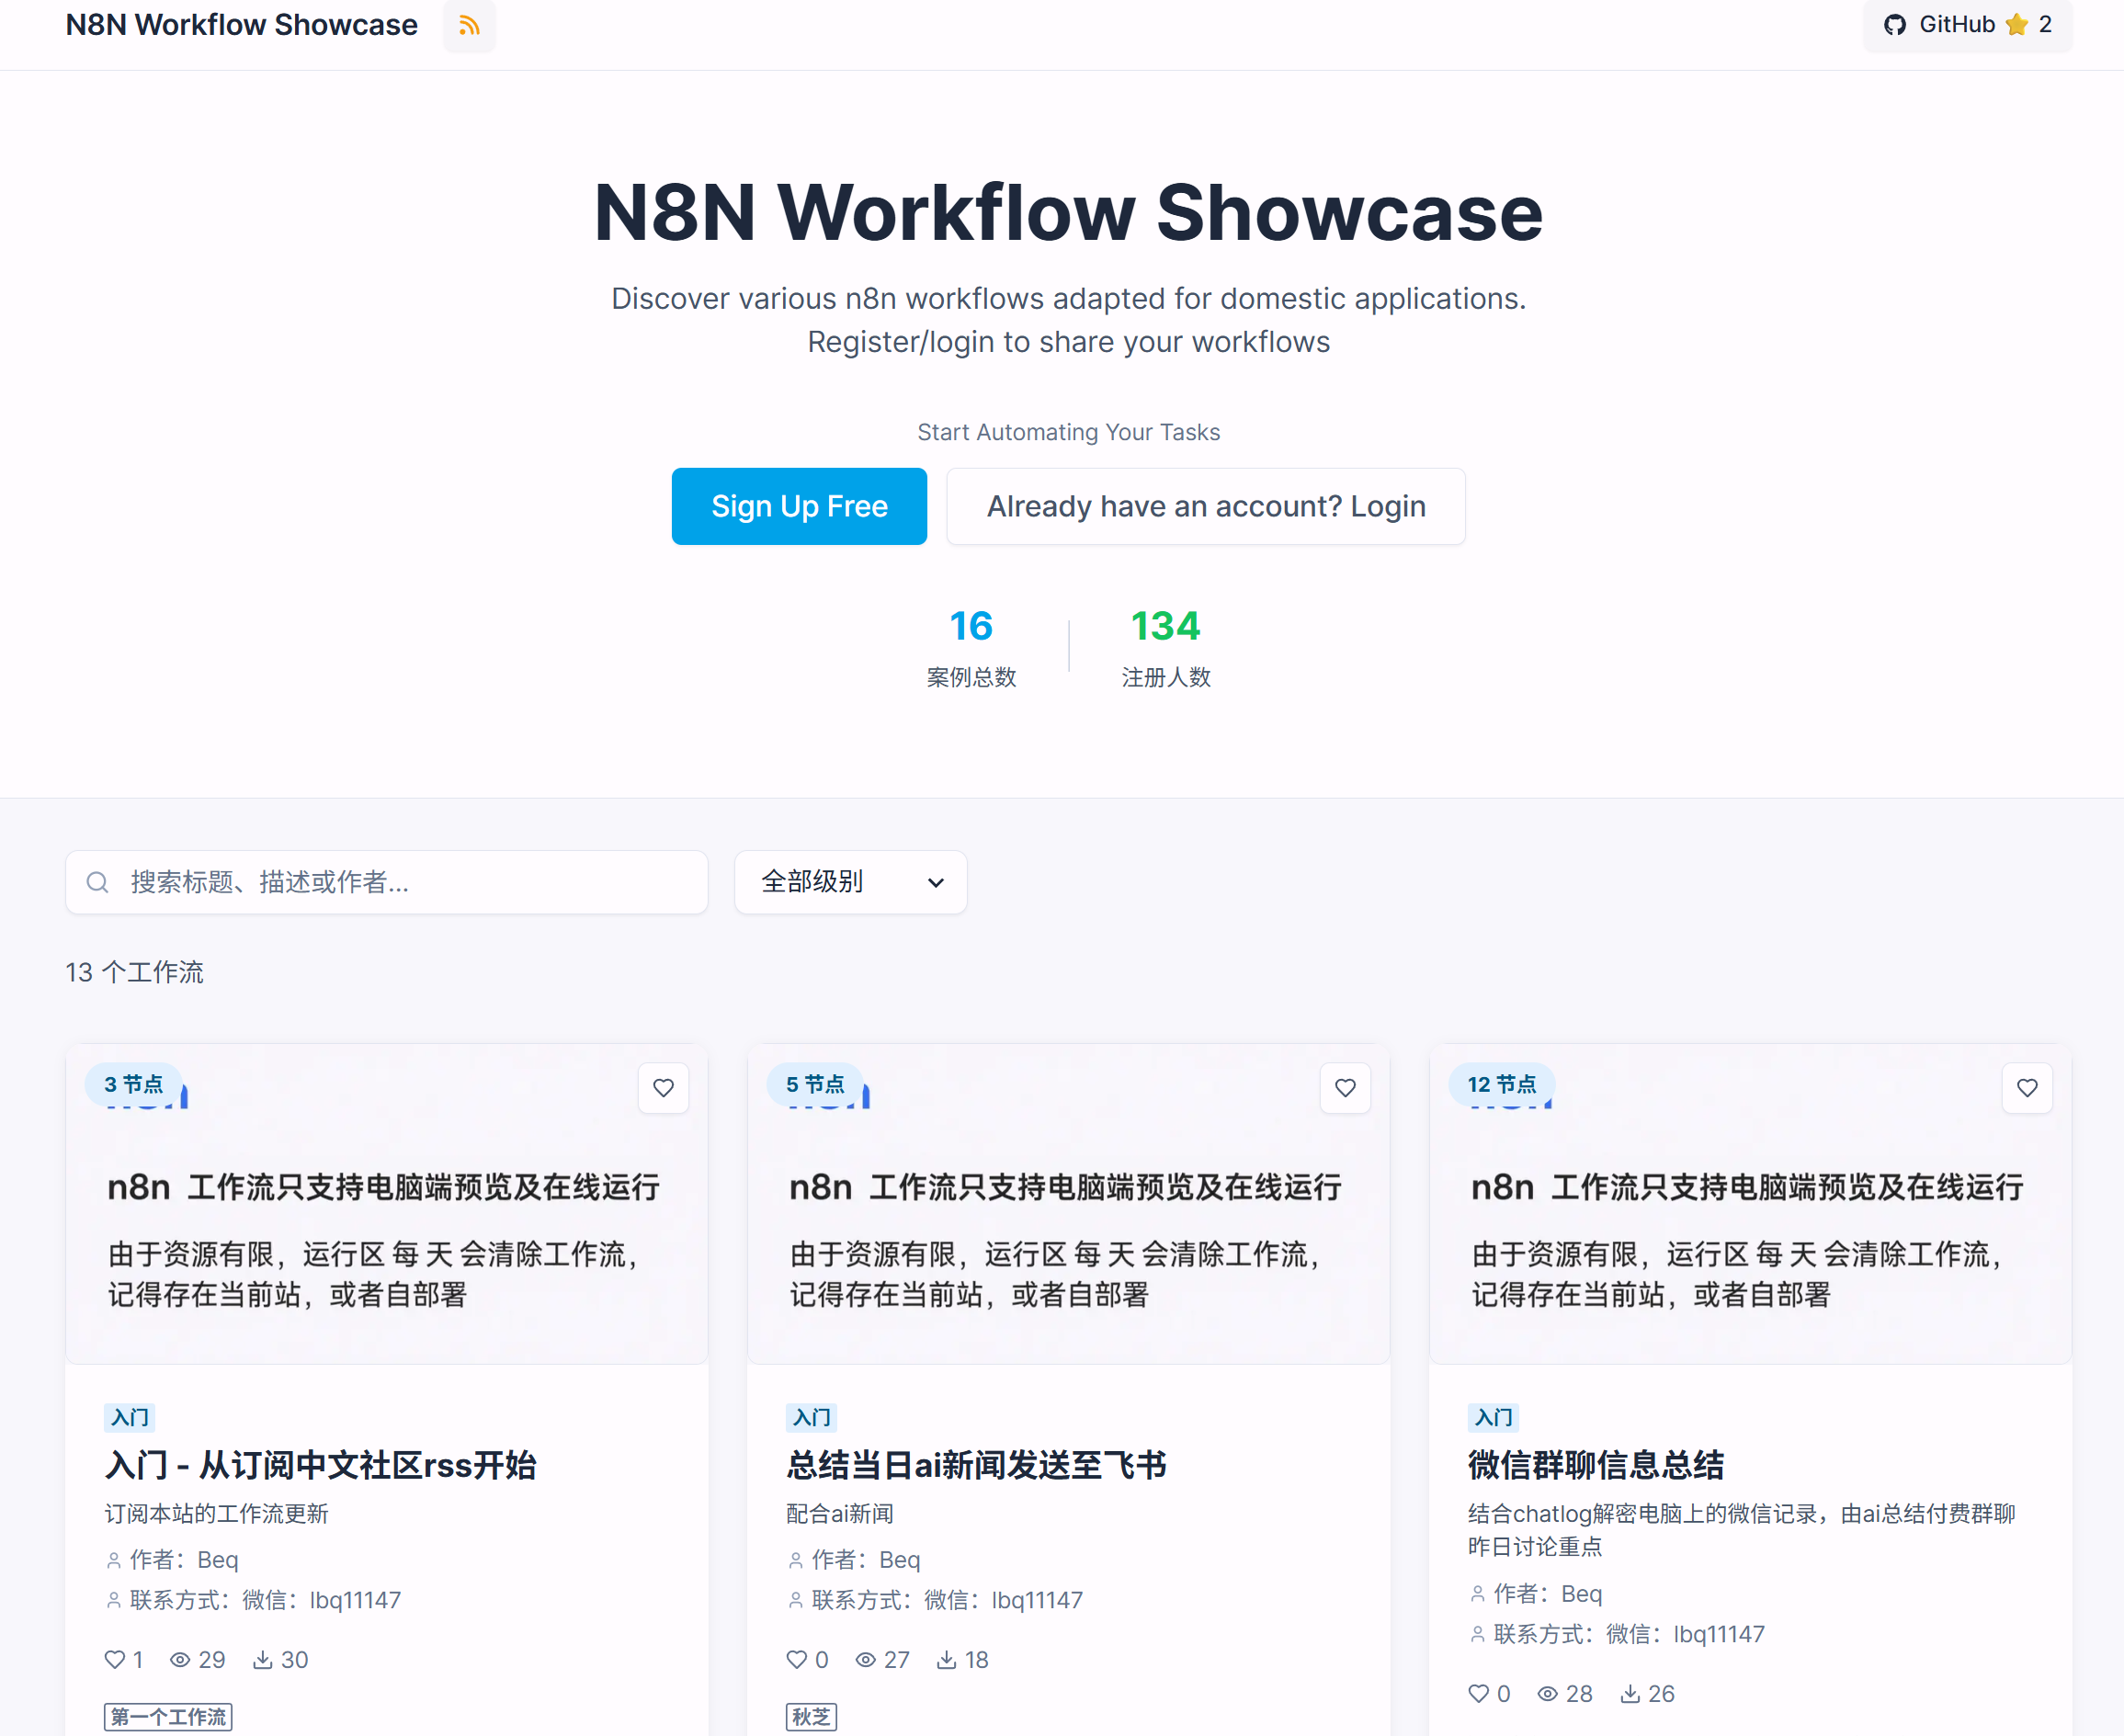The width and height of the screenshot is (2124, 1736).
Task: Open workflow 入门 - 从订阅中文社区rss开始
Action: [320, 1465]
